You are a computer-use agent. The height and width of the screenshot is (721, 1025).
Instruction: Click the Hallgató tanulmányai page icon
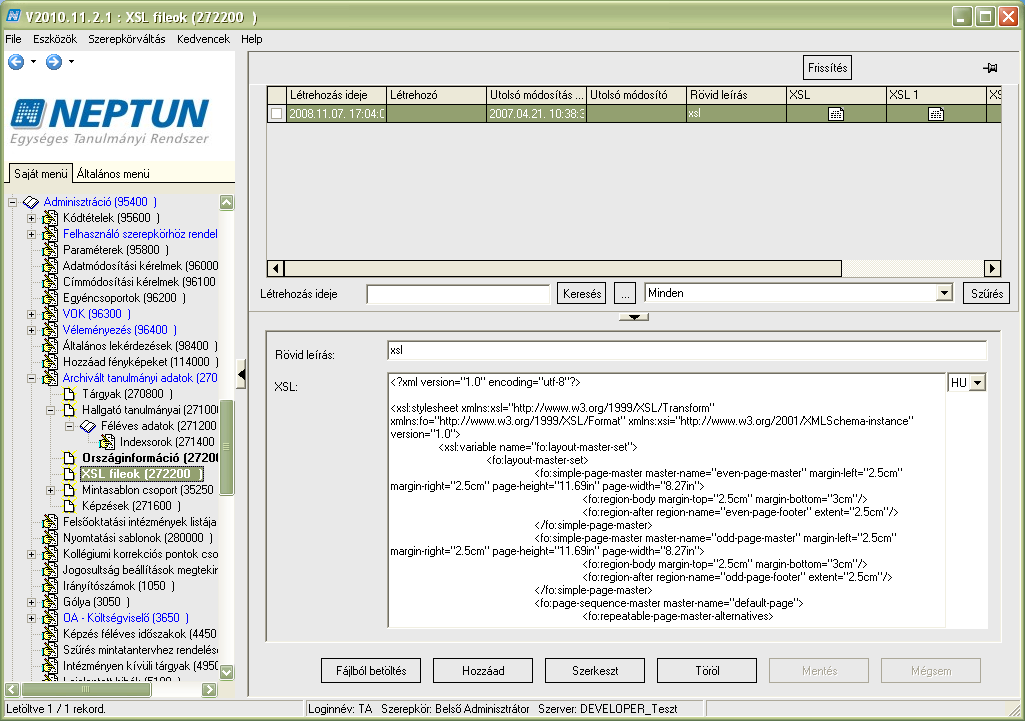point(69,410)
